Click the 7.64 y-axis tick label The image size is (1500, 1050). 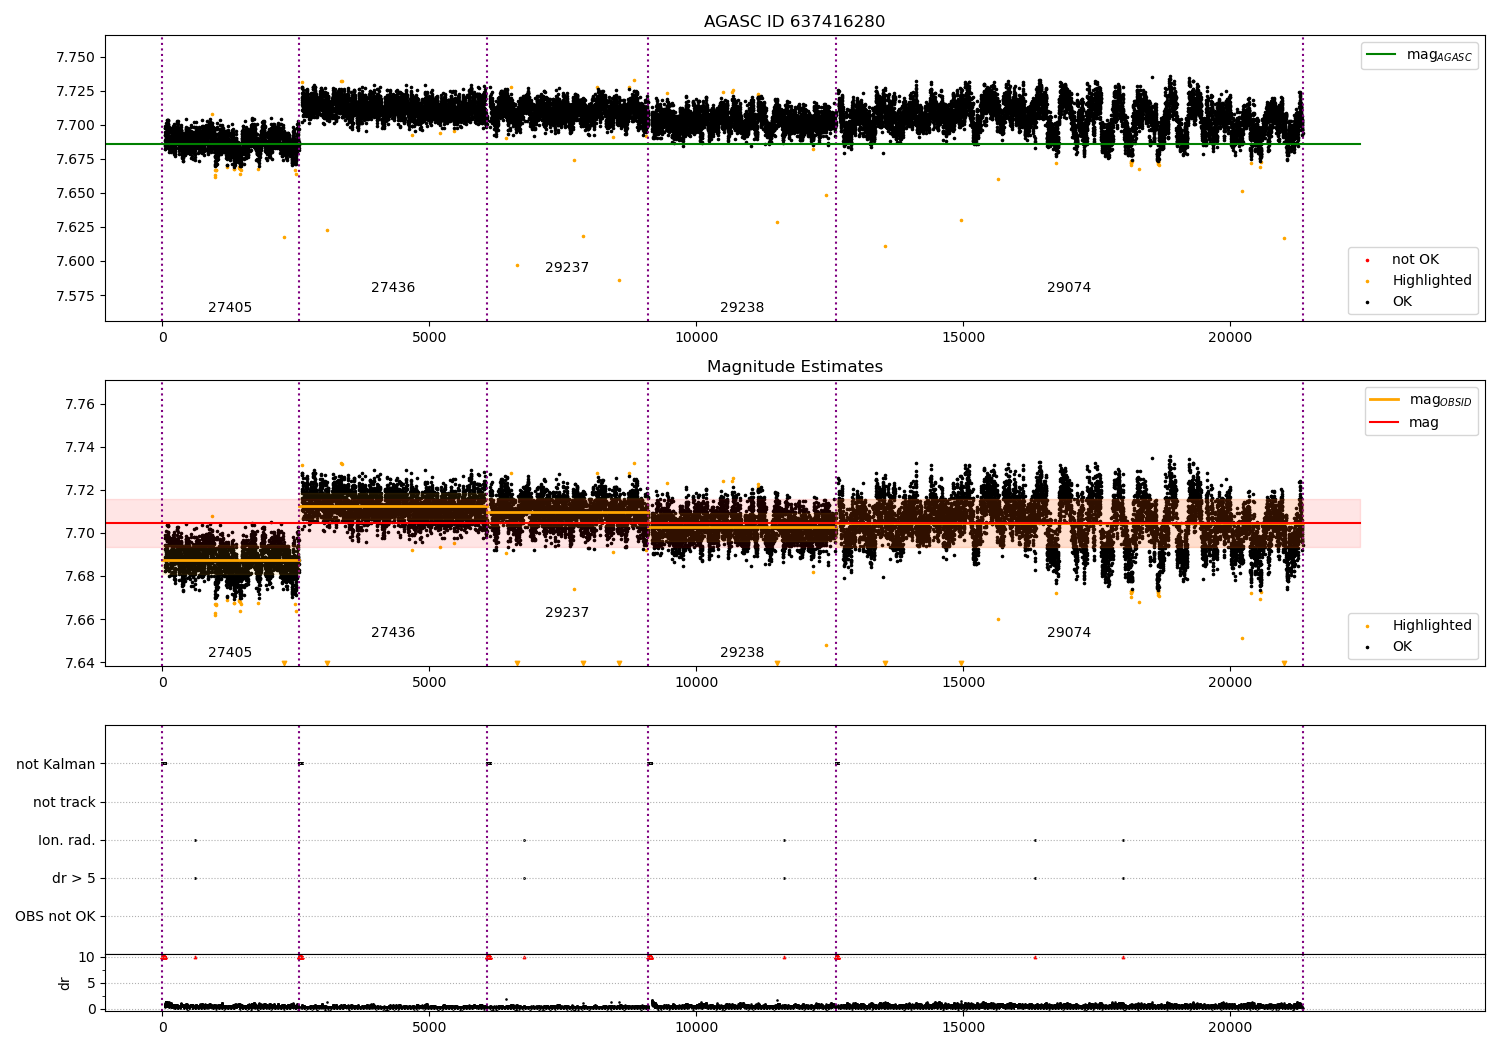80,663
